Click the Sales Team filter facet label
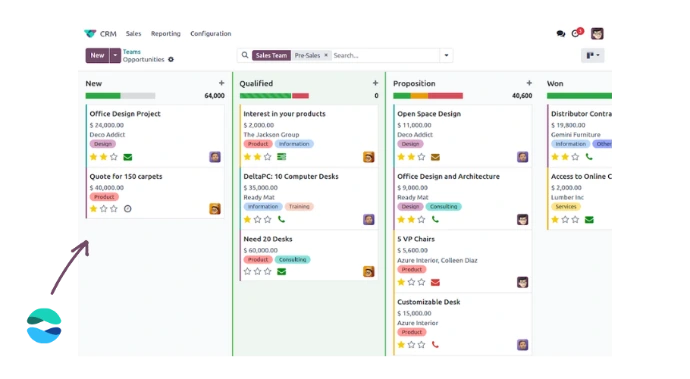Screen dimensions: 690x379 click(x=271, y=55)
